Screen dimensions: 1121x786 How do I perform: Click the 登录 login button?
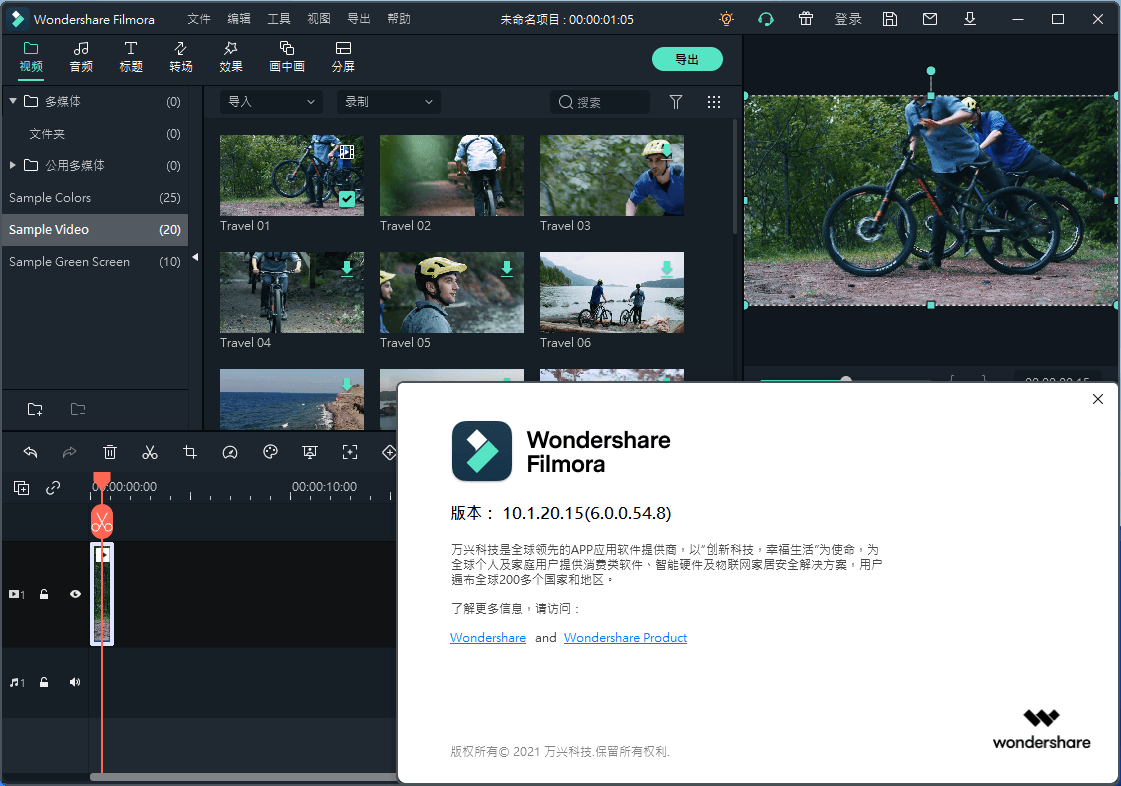click(848, 19)
